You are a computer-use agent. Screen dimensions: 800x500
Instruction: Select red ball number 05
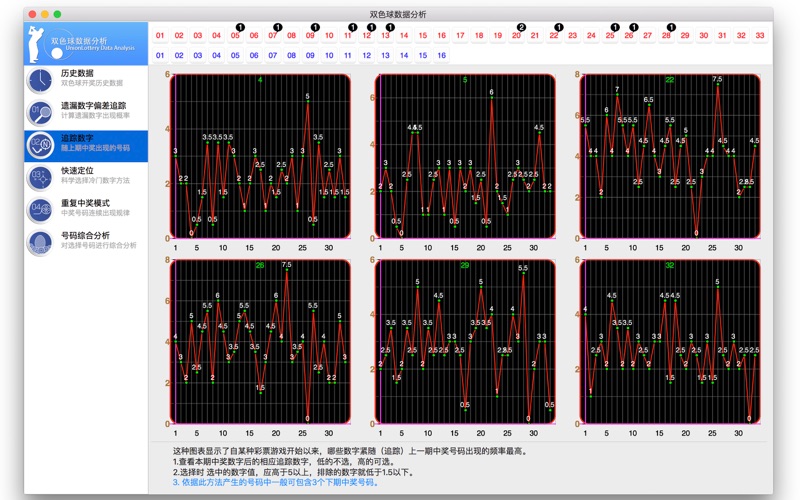[235, 36]
